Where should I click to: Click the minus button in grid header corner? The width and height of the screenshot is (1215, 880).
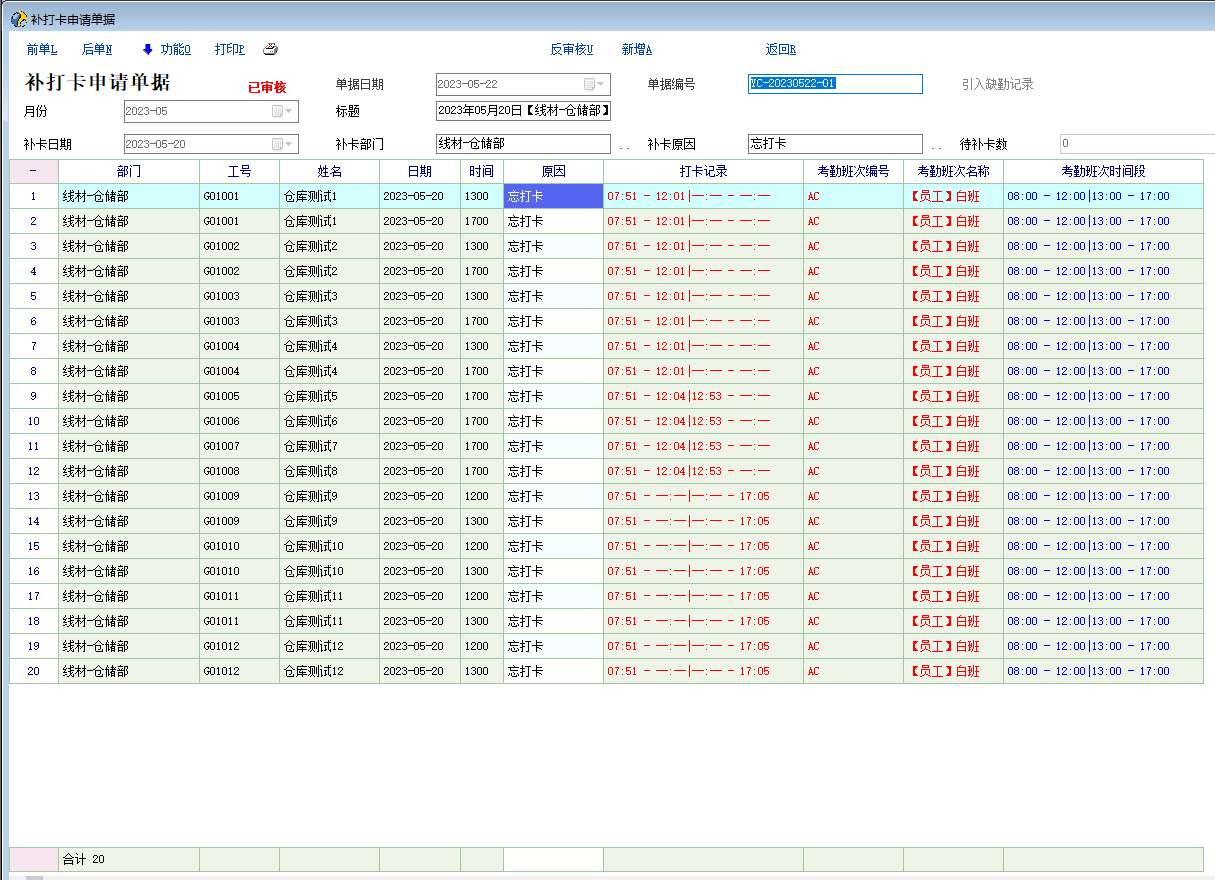[33, 171]
